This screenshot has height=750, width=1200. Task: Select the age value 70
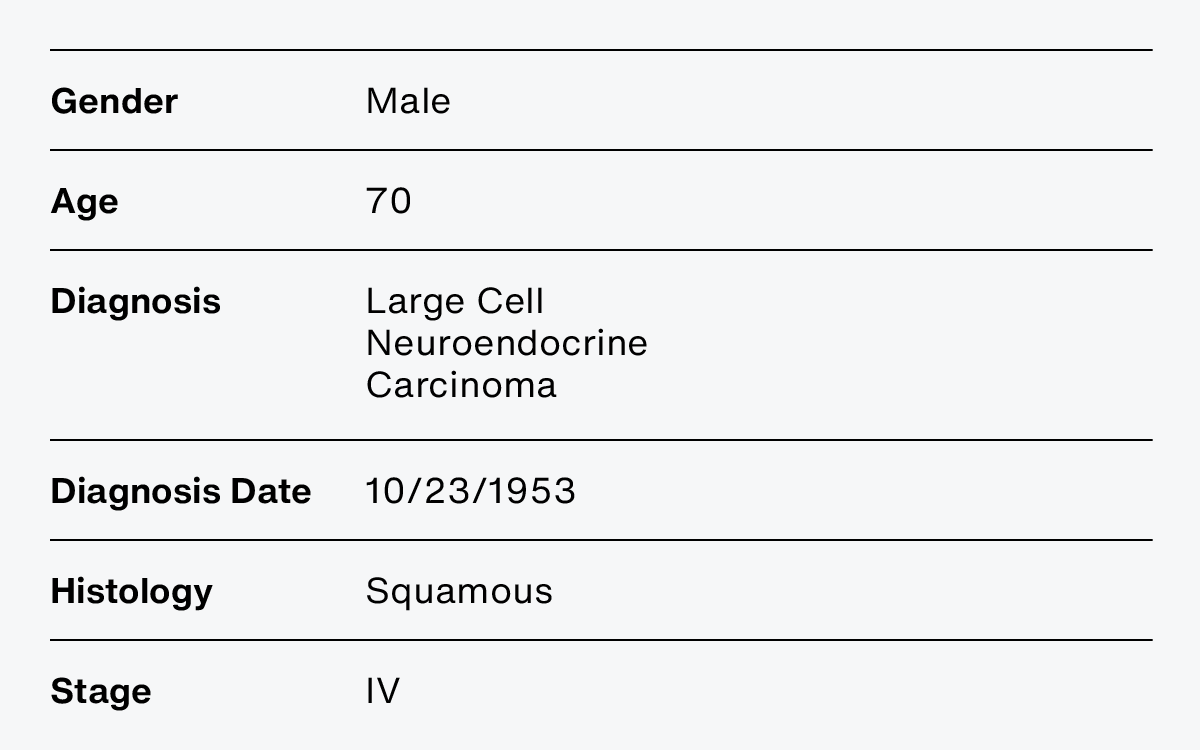pyautogui.click(x=389, y=201)
